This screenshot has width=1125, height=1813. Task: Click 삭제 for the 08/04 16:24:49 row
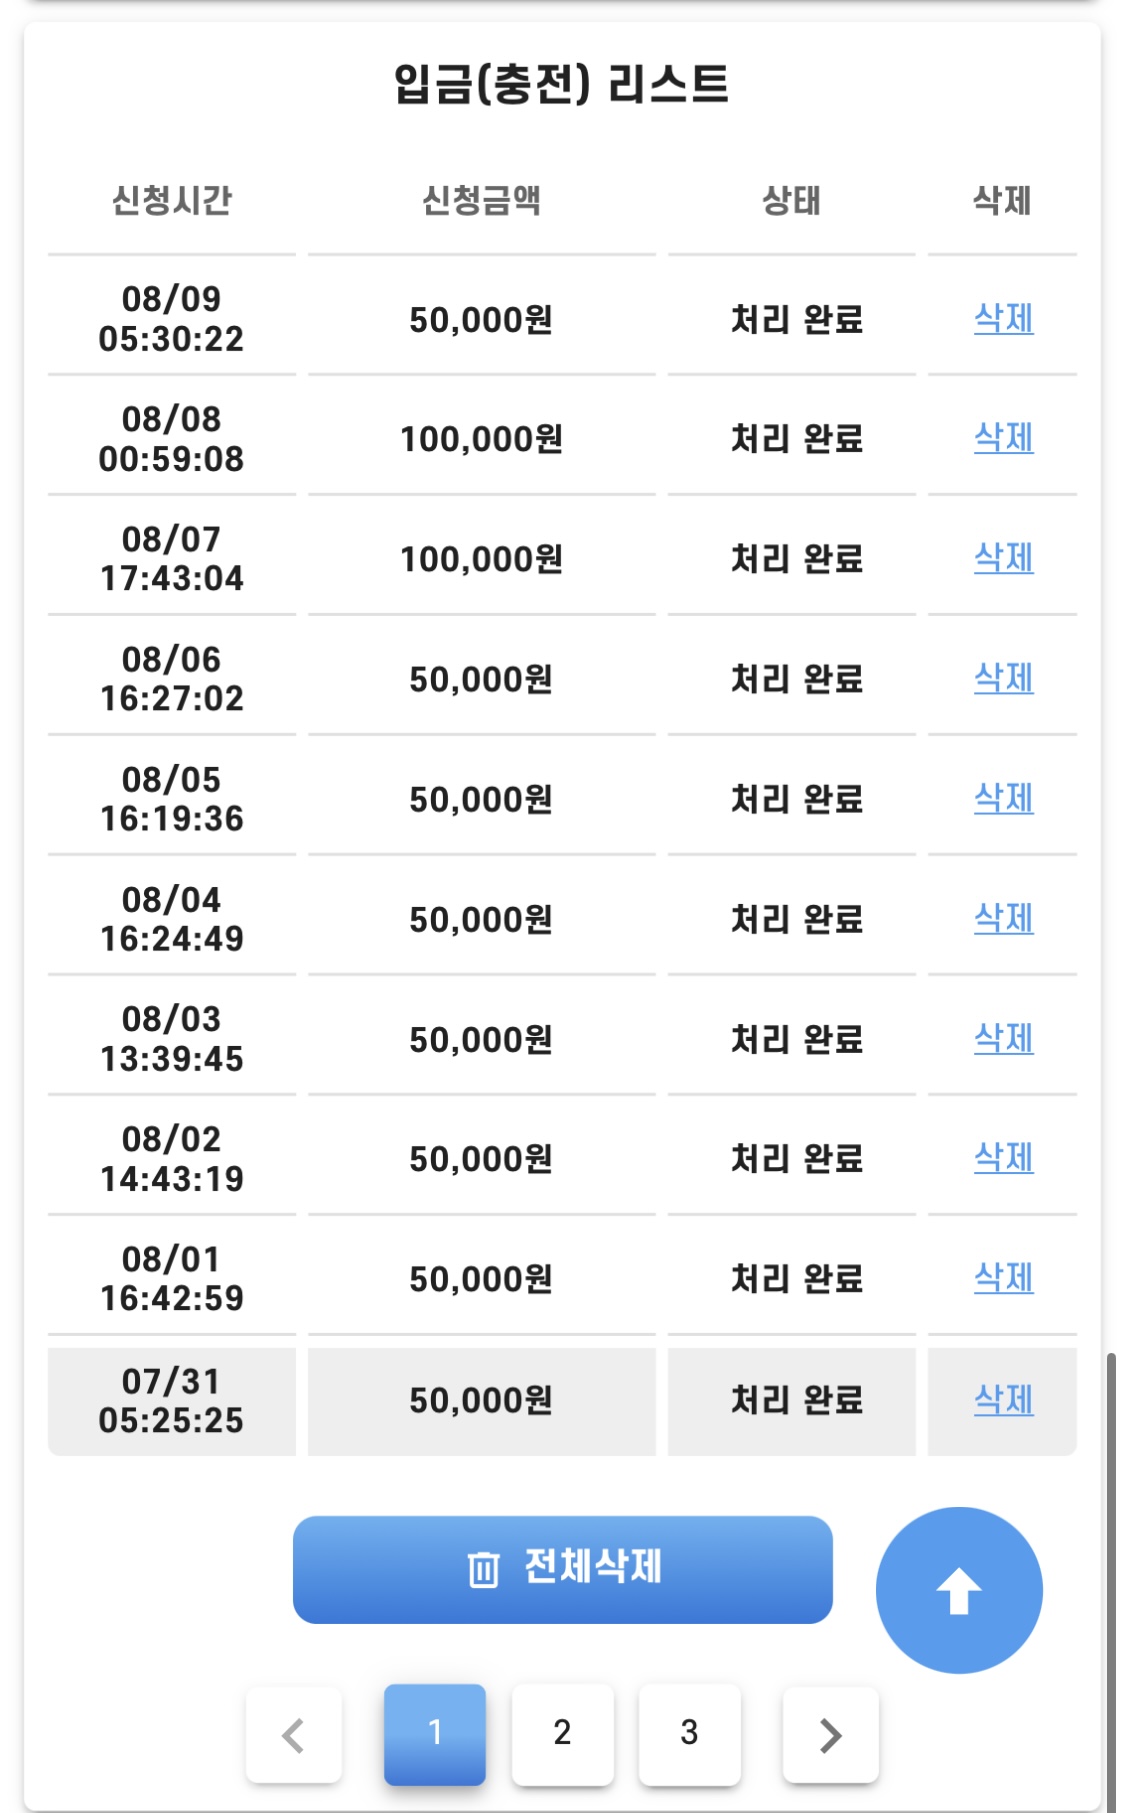(x=1003, y=919)
